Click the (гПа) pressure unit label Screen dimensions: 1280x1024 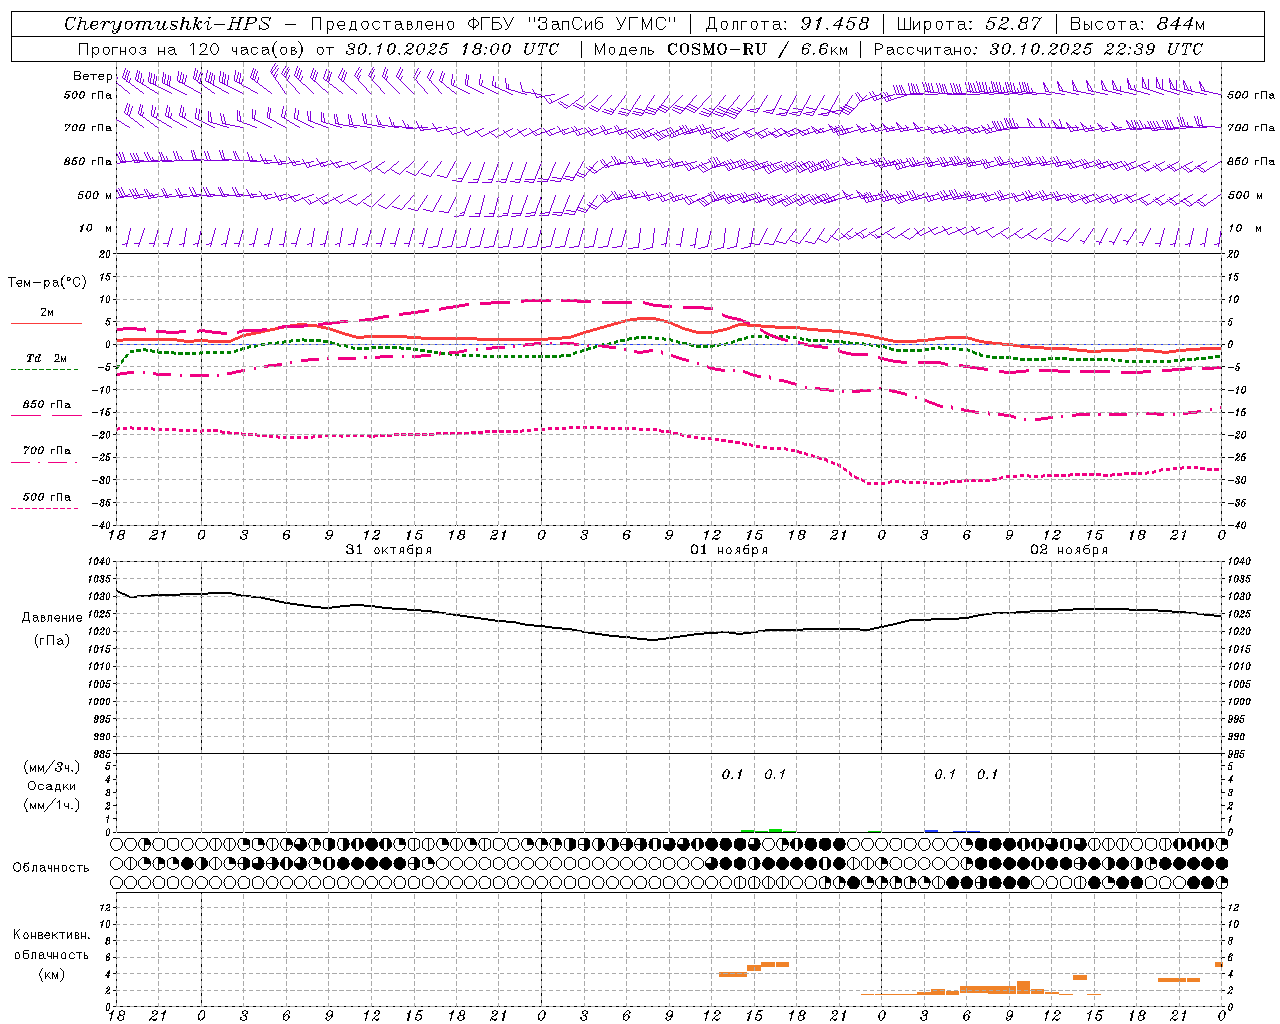52,641
